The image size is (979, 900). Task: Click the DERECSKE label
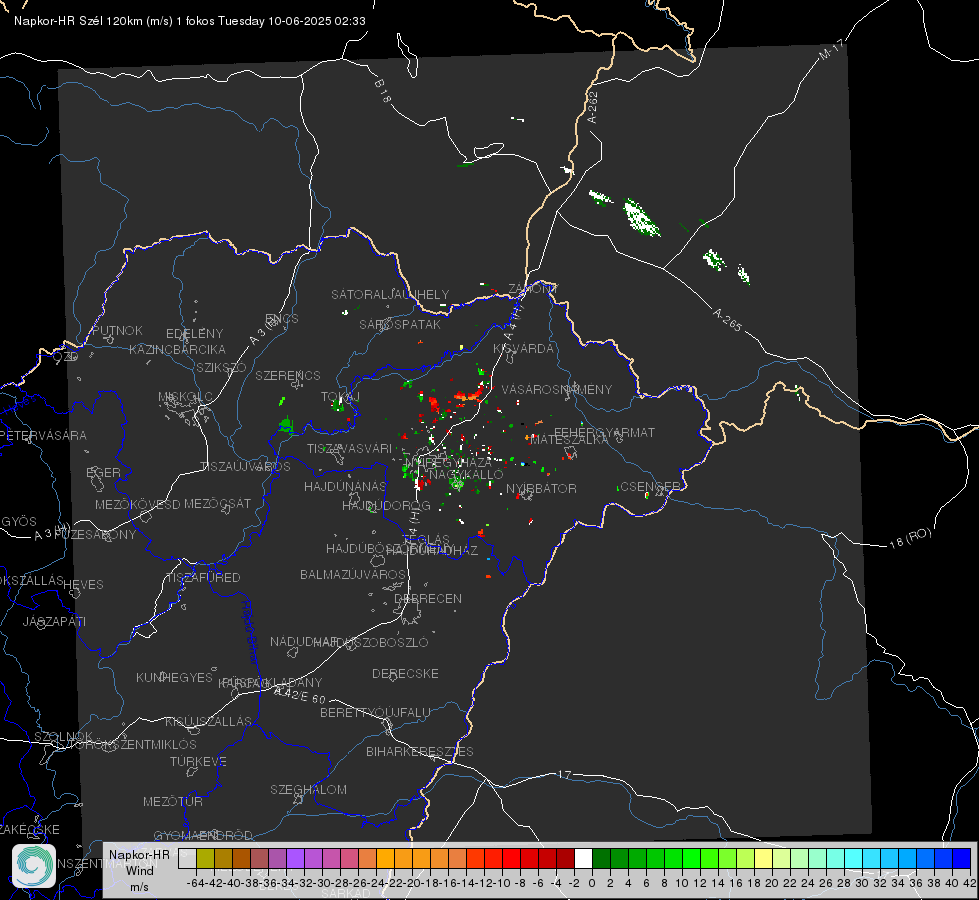point(405,673)
